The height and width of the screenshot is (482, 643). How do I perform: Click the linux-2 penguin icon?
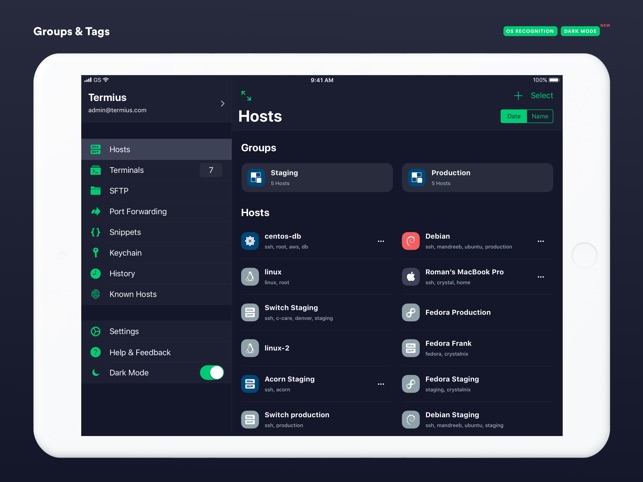click(250, 348)
